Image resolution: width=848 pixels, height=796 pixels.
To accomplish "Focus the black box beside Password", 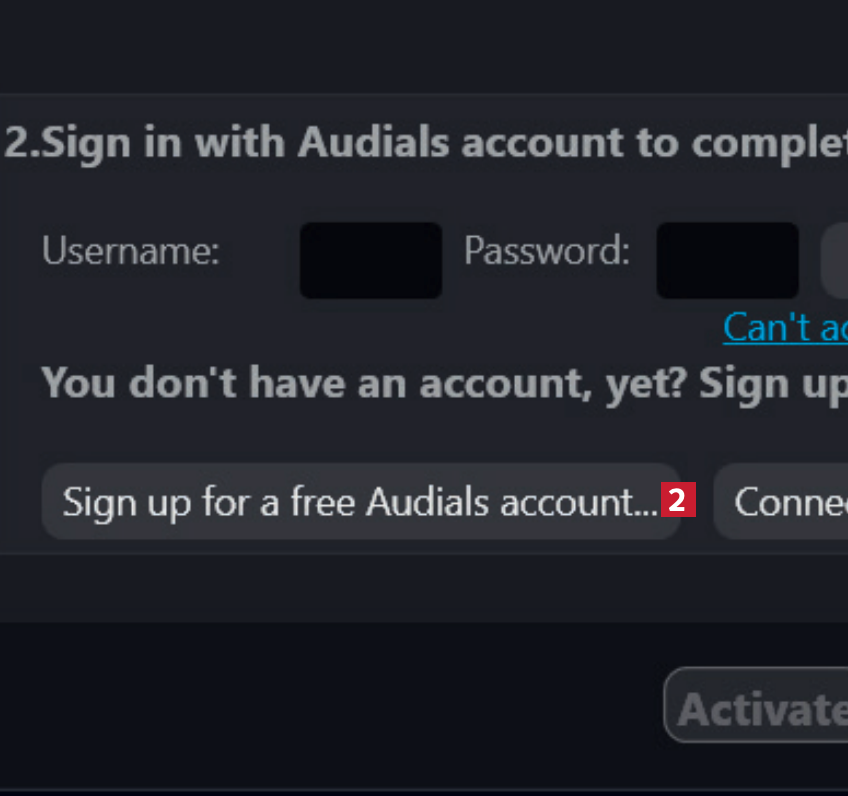I will coord(727,260).
